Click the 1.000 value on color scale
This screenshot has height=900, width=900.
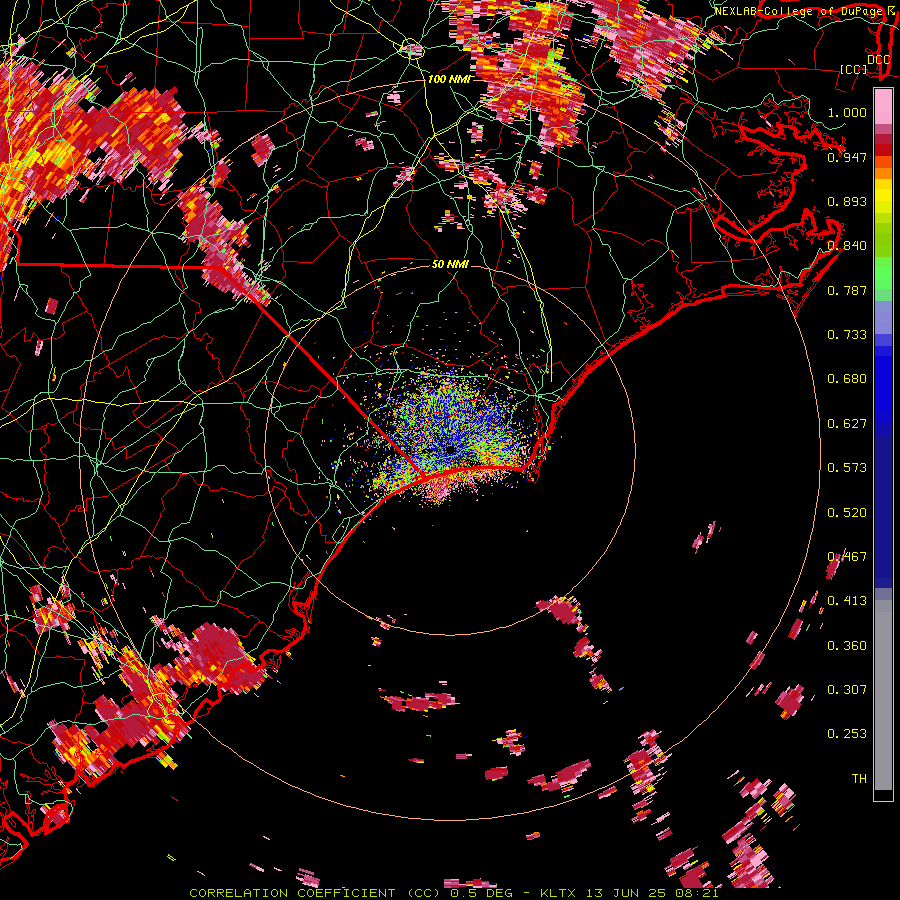[847, 112]
